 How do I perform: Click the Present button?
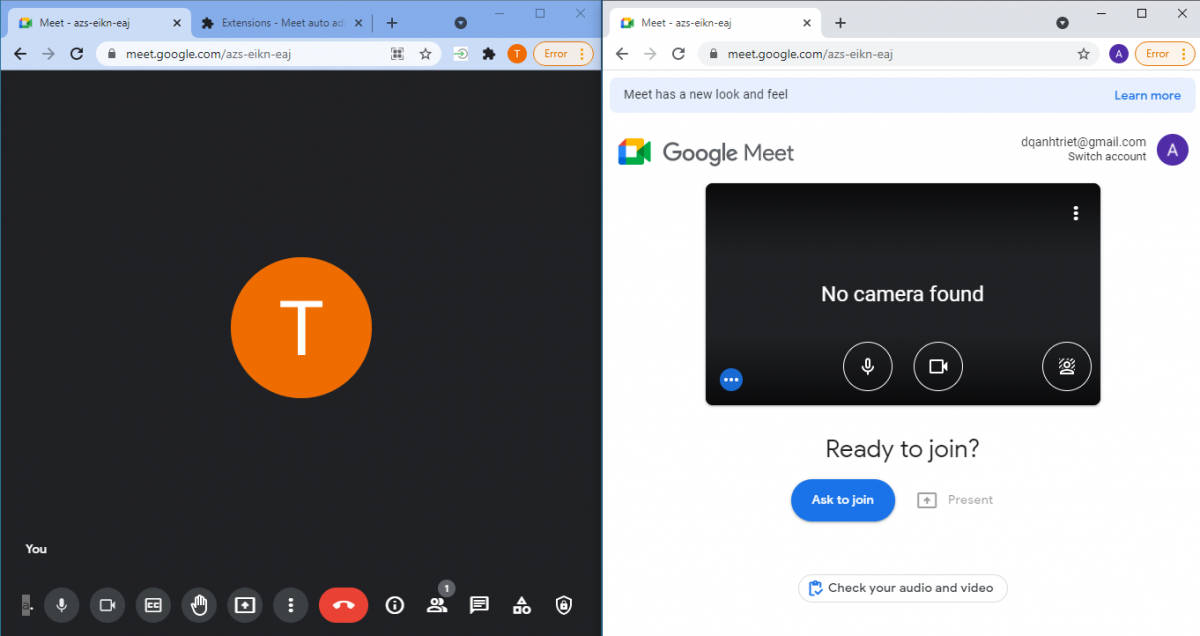tap(955, 500)
